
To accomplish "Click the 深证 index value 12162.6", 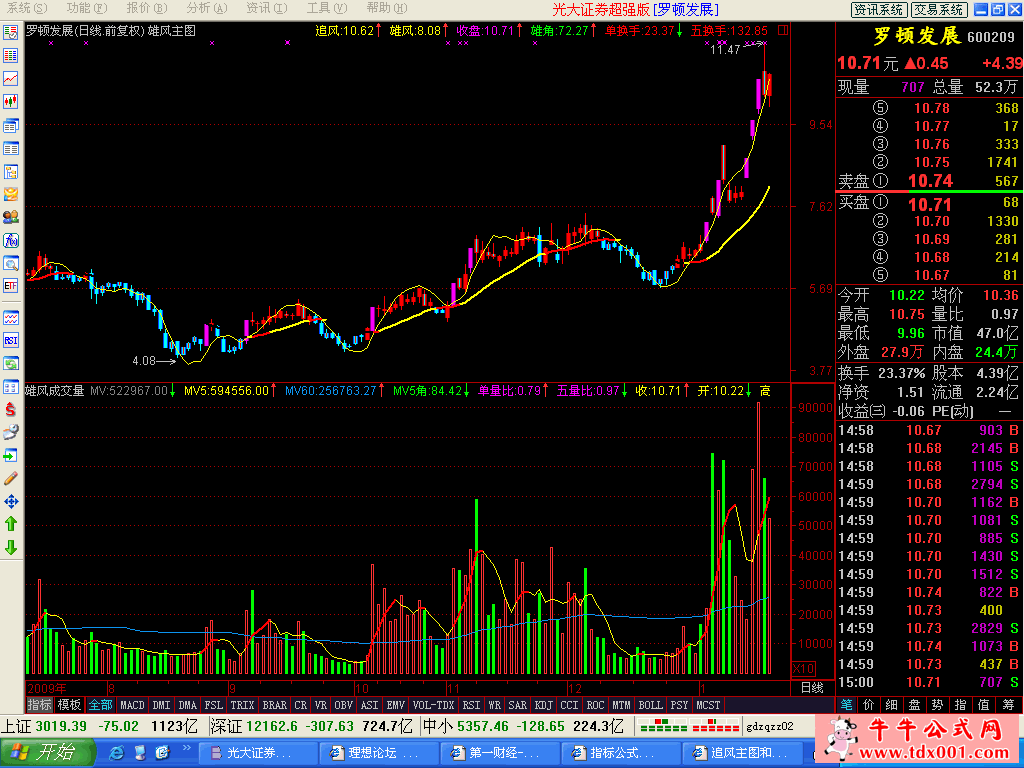I will click(272, 726).
